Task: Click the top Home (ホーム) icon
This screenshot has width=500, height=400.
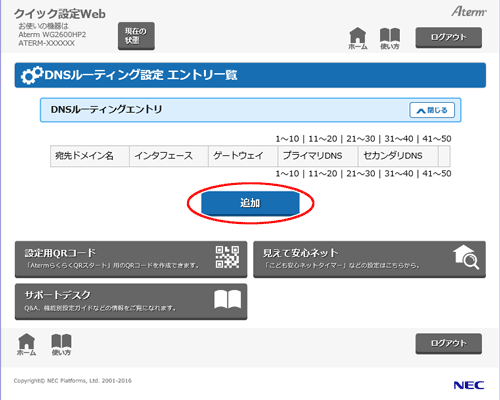Action: 358,38
